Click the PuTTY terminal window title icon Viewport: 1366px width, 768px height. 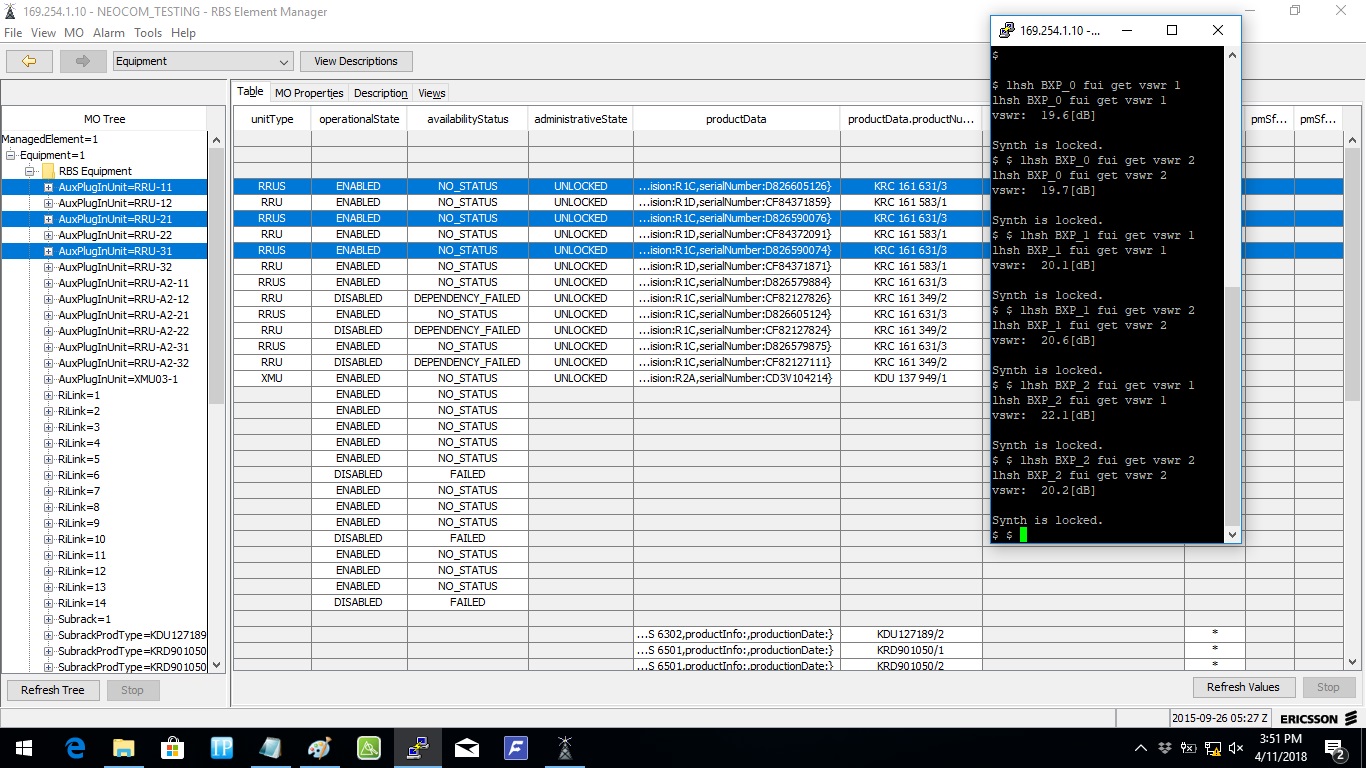(1007, 30)
